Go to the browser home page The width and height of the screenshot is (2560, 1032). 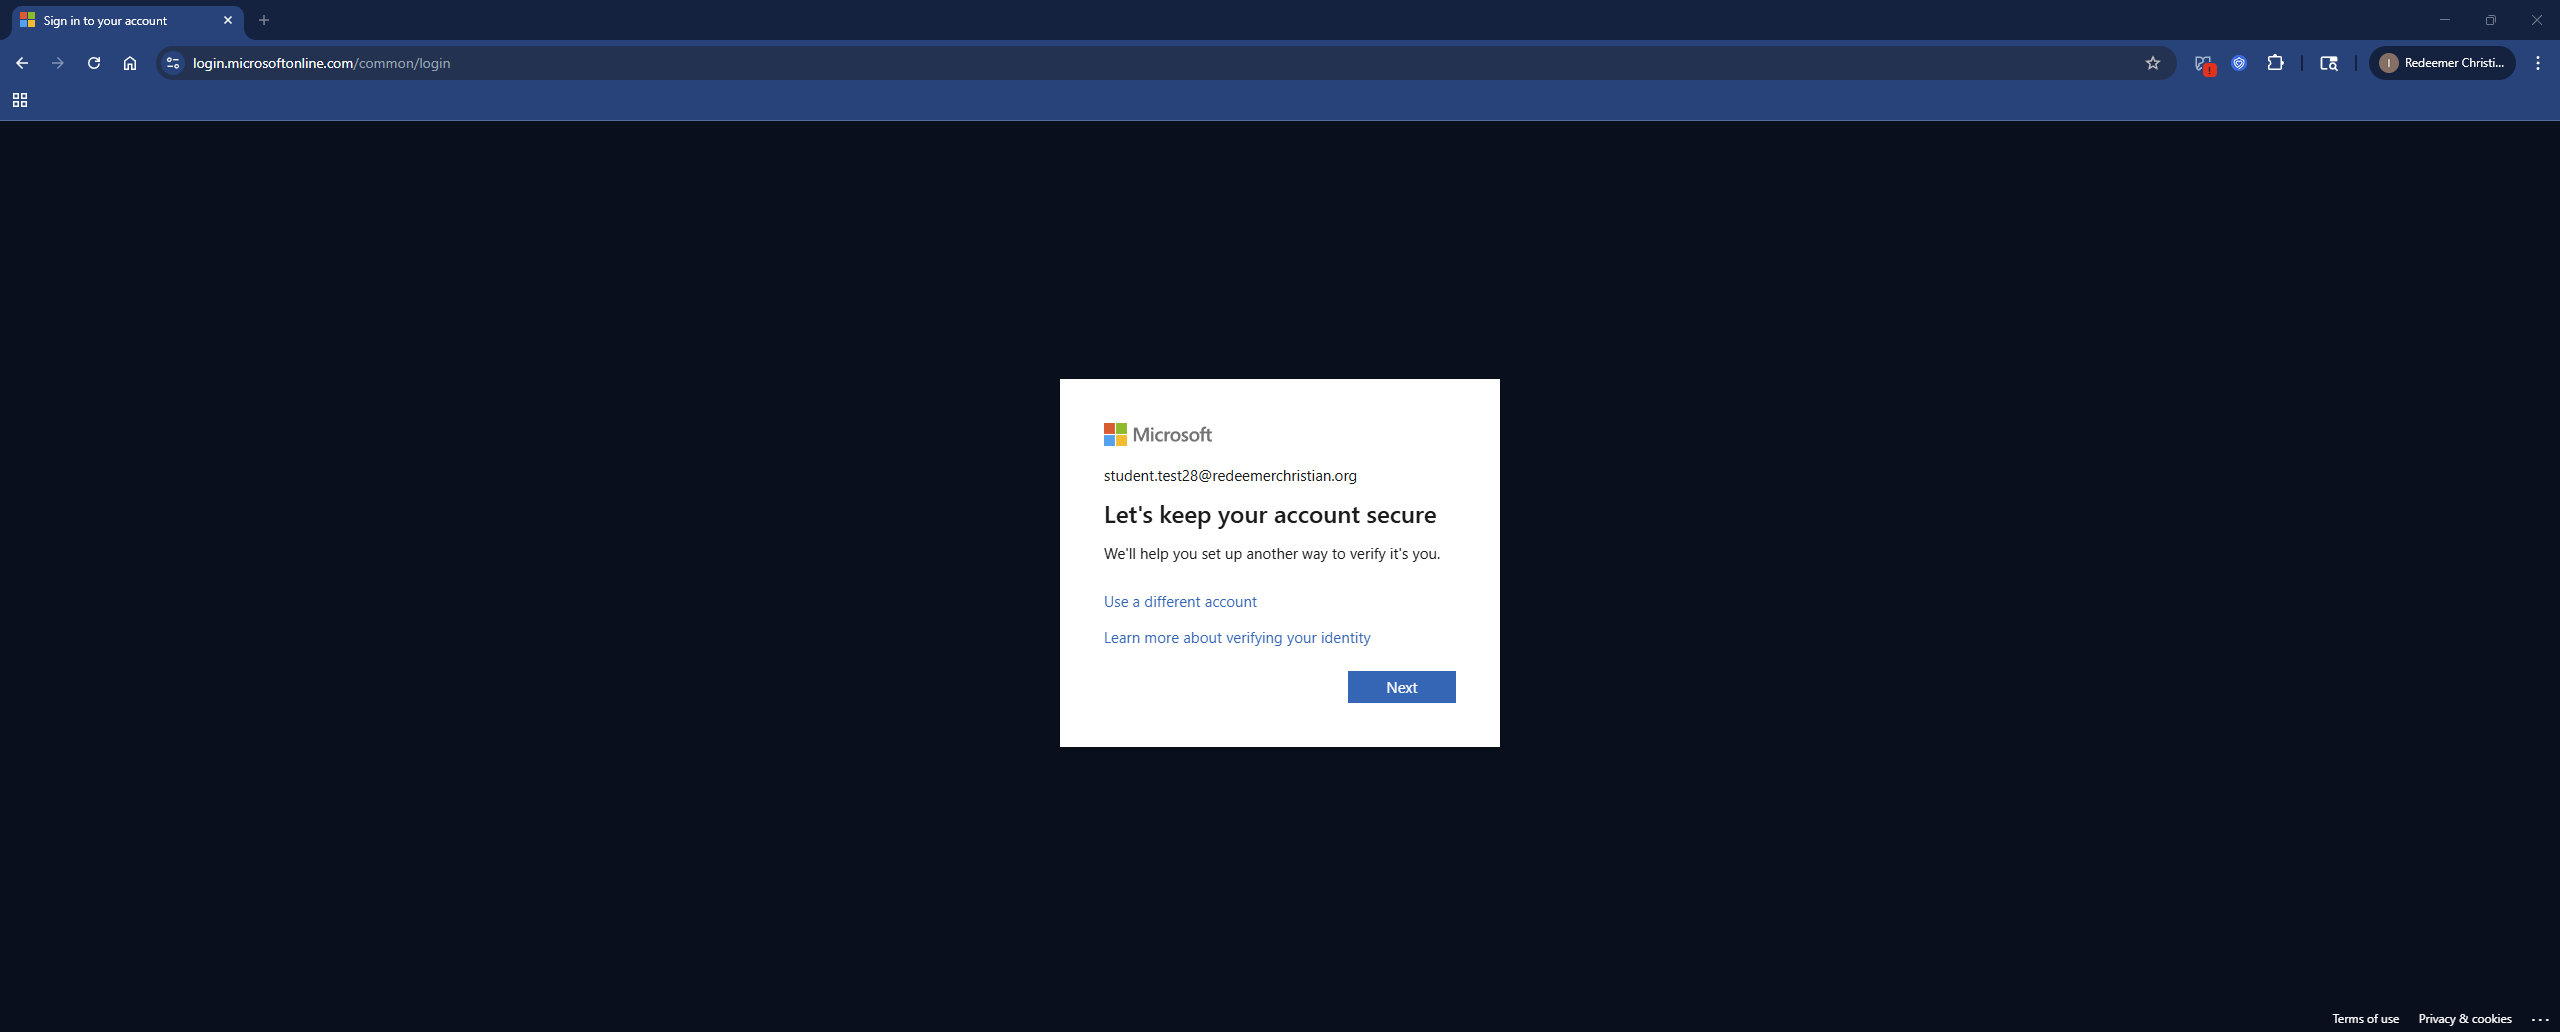click(130, 63)
